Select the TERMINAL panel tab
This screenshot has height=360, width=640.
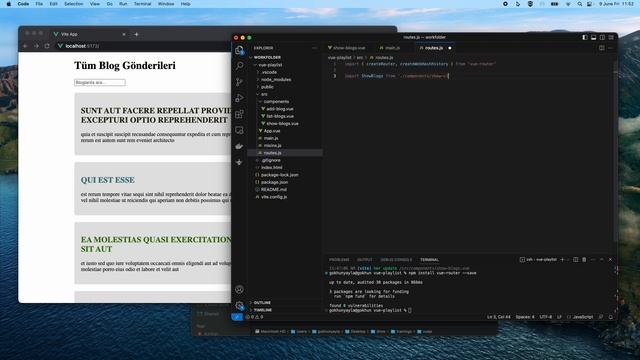(x=429, y=260)
